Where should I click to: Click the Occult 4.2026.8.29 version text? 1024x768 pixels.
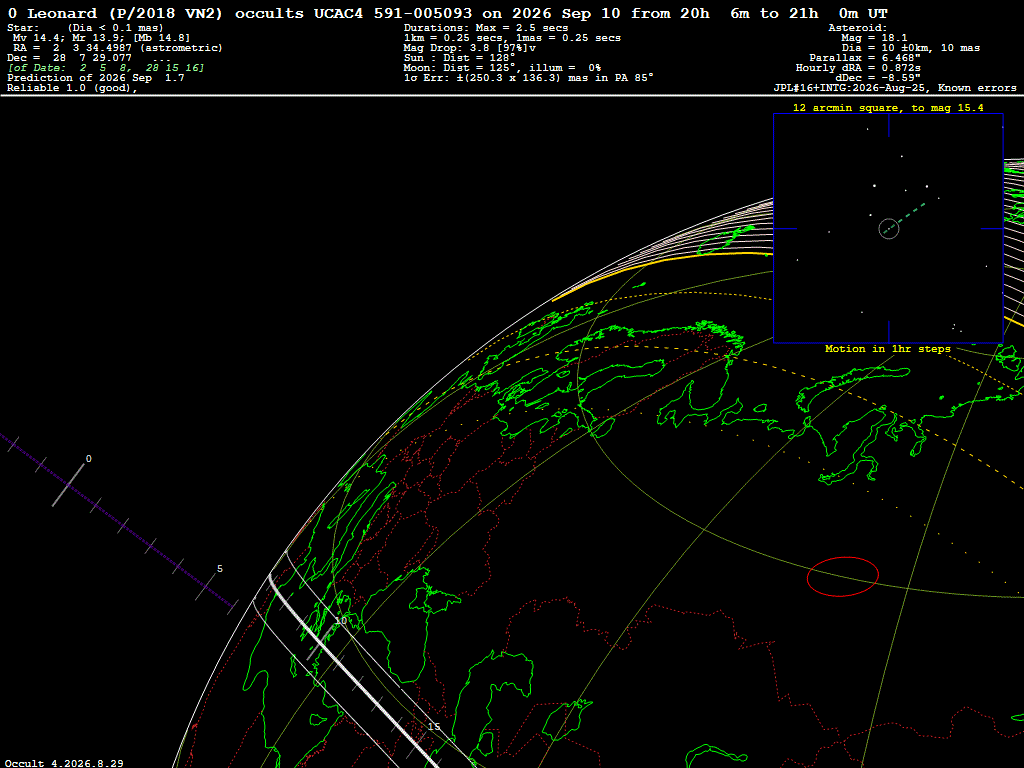click(x=64, y=763)
